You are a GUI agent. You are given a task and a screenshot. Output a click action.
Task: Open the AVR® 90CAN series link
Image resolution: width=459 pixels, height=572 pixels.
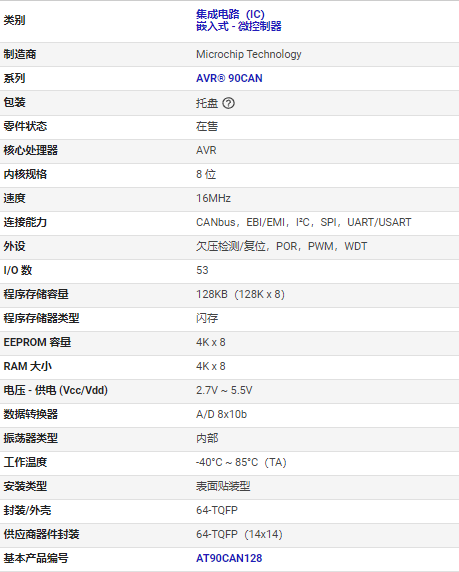click(x=229, y=78)
